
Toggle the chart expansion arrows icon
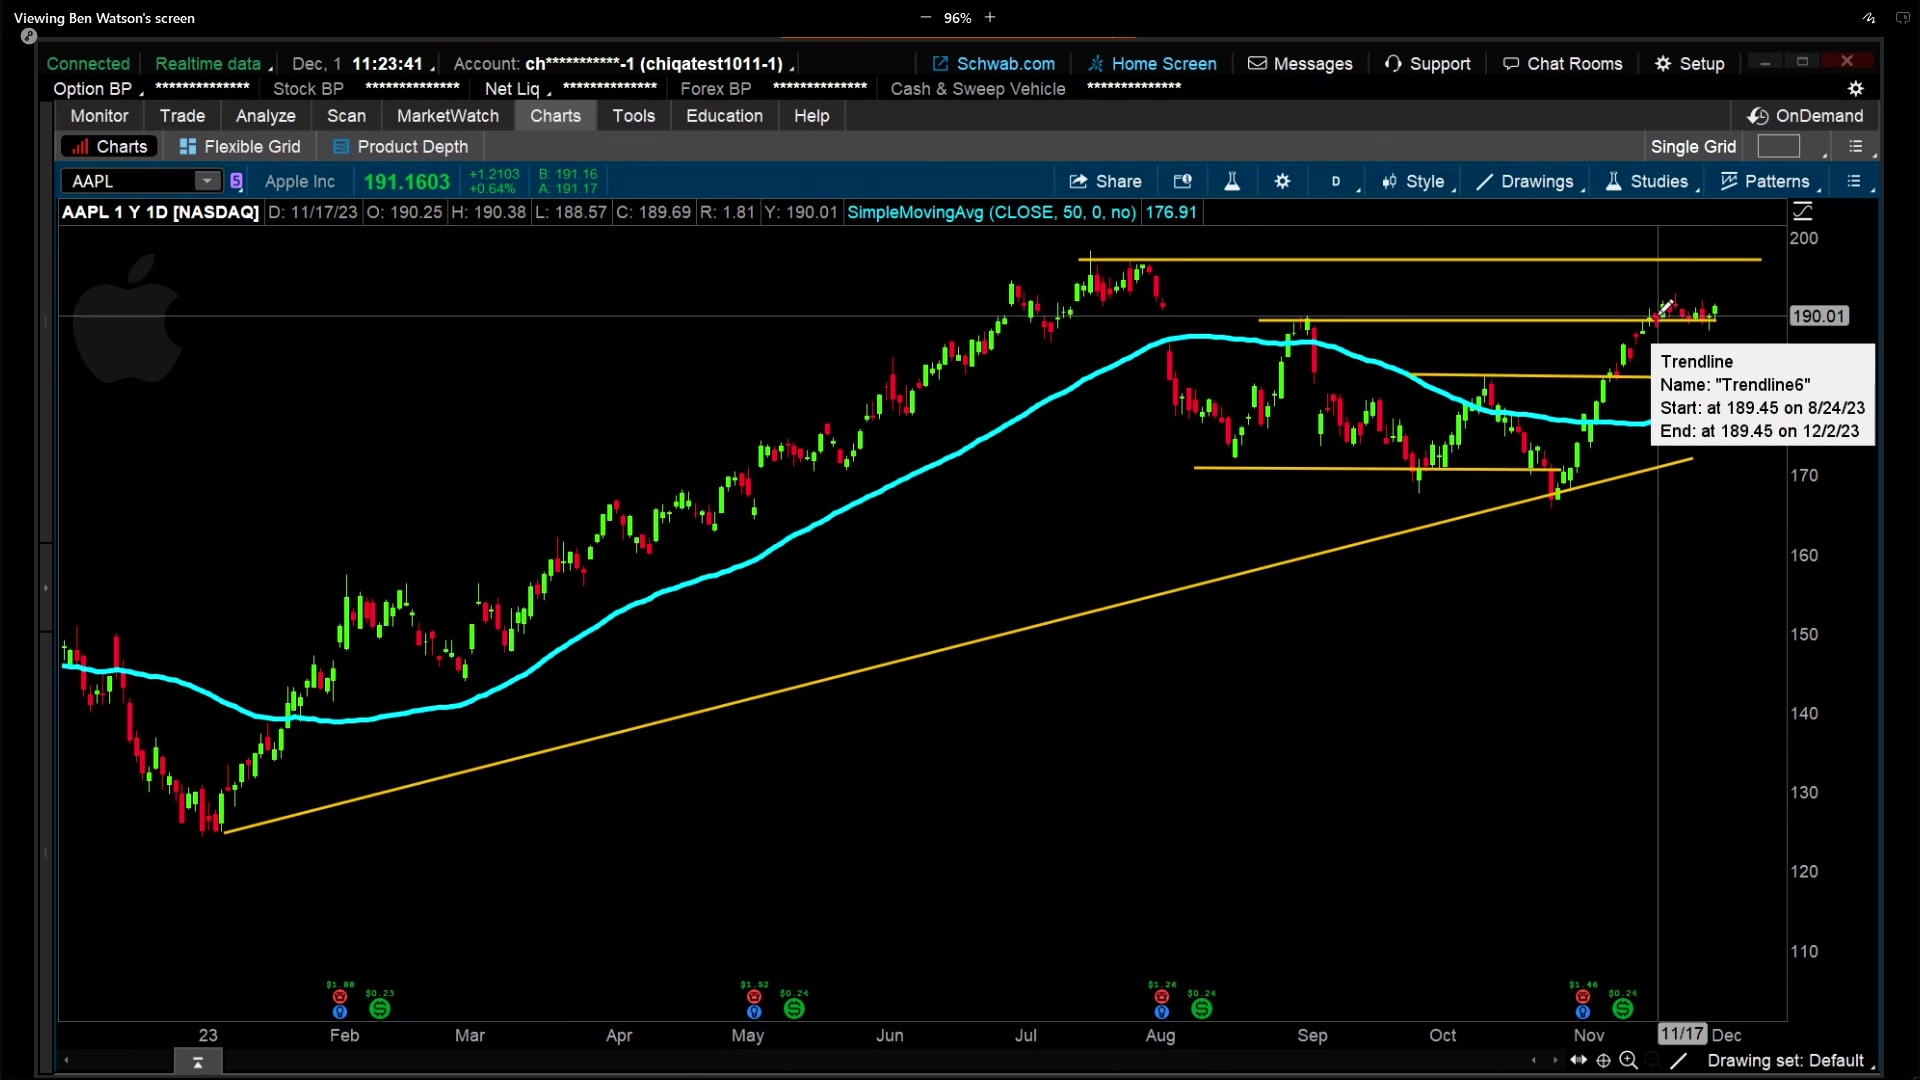click(x=1578, y=1060)
